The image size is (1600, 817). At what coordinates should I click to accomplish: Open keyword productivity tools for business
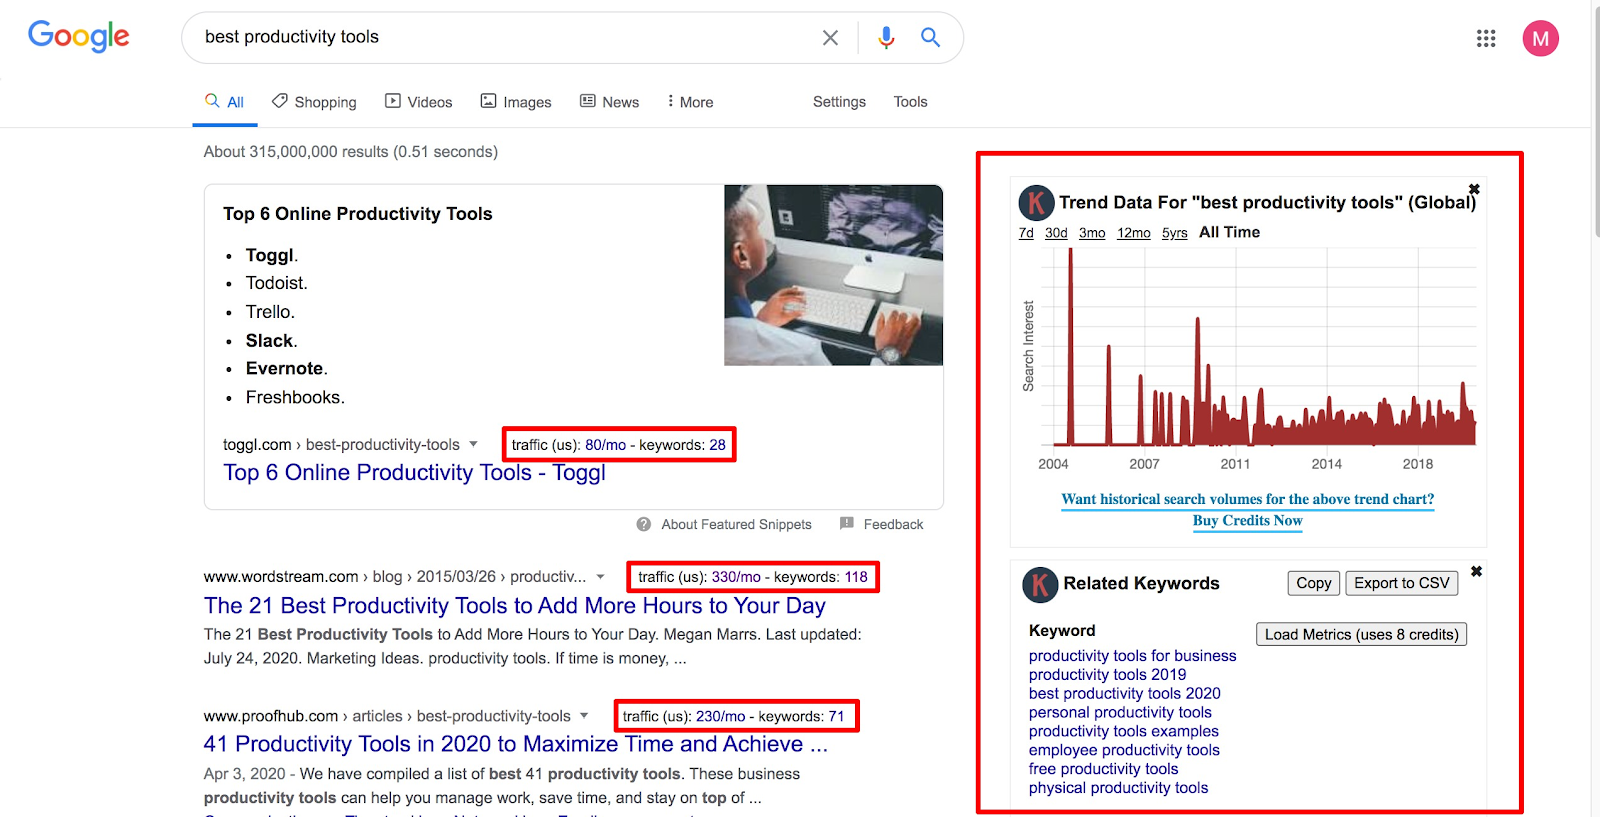click(x=1133, y=656)
